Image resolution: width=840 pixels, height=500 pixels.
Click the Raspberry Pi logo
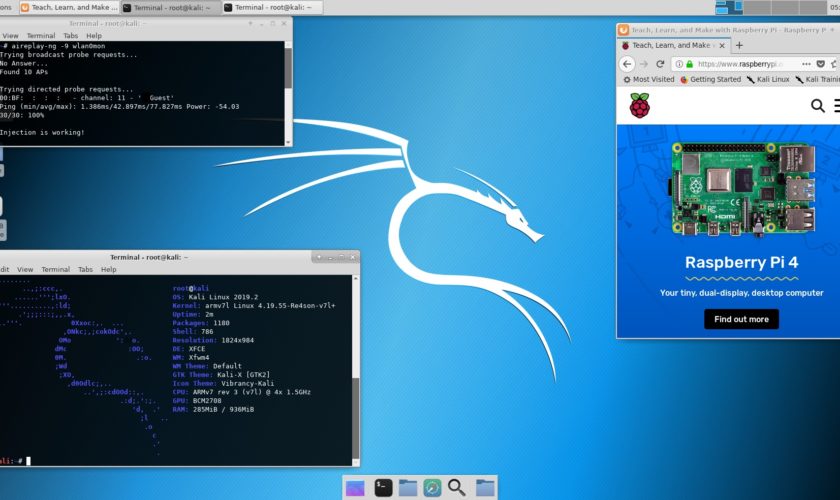639,105
